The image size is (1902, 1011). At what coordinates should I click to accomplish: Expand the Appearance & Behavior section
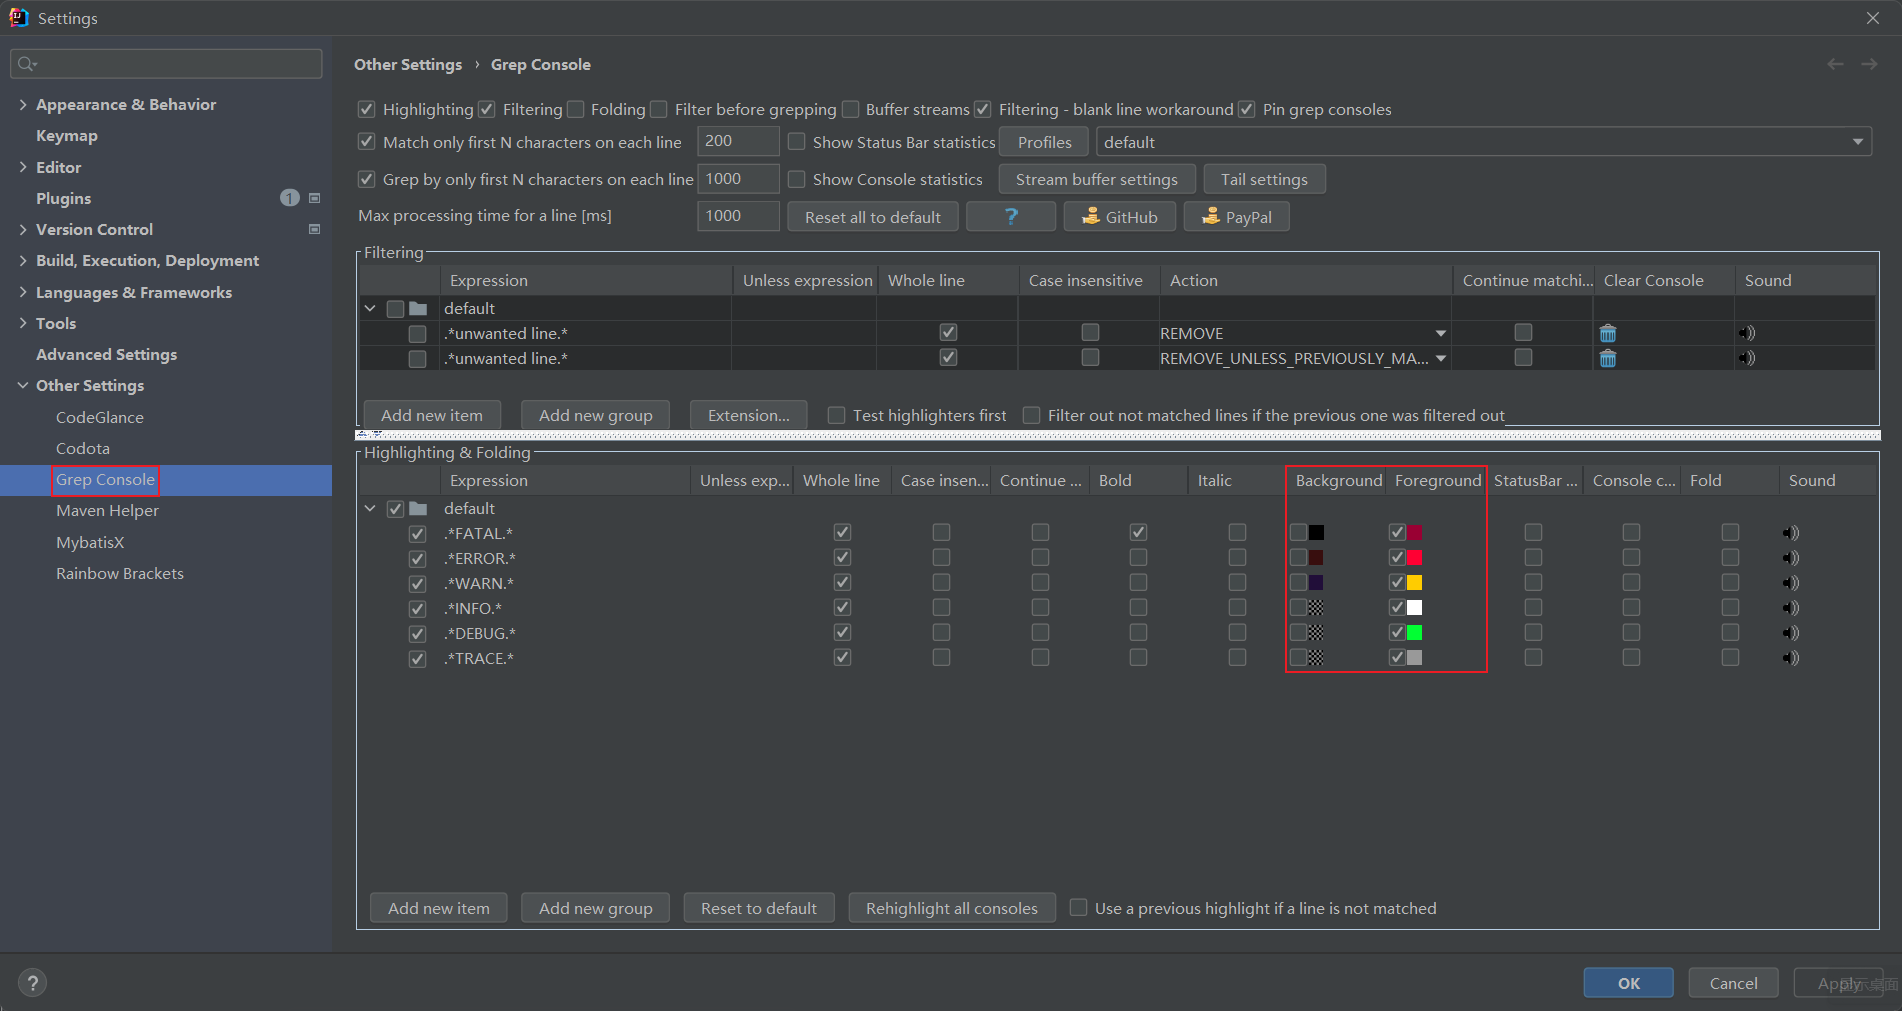(23, 104)
